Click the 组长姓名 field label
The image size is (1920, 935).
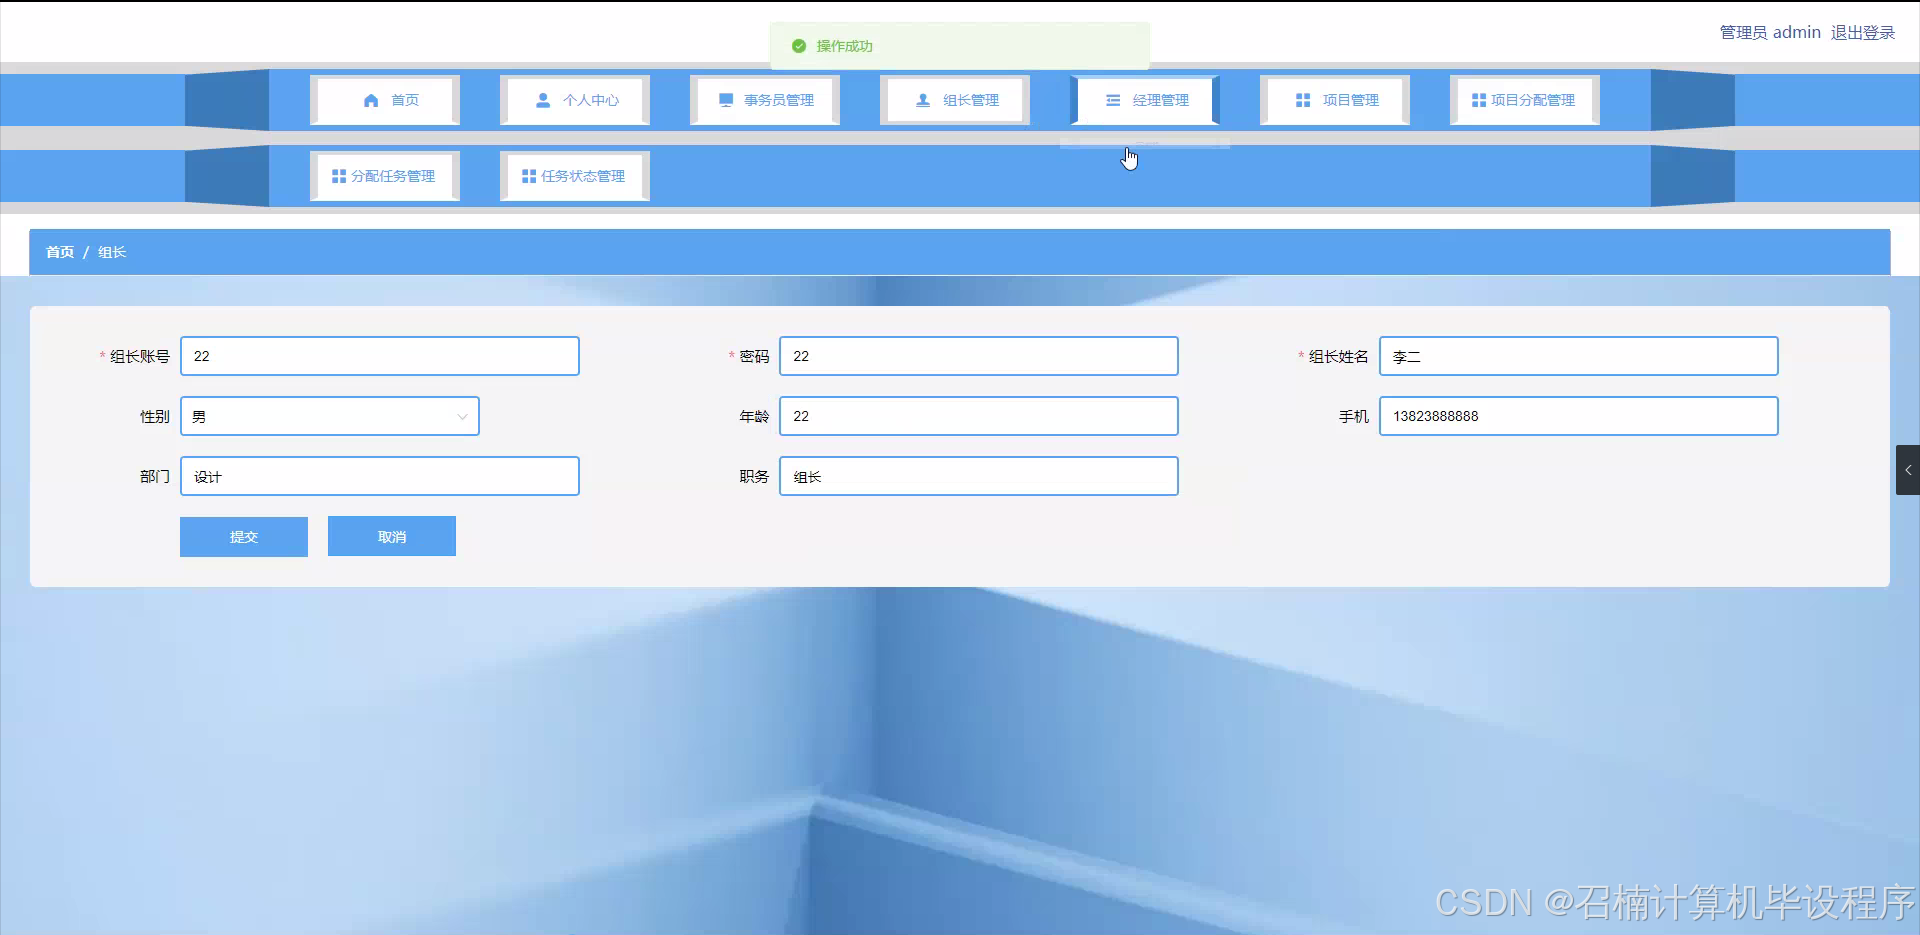coord(1339,356)
